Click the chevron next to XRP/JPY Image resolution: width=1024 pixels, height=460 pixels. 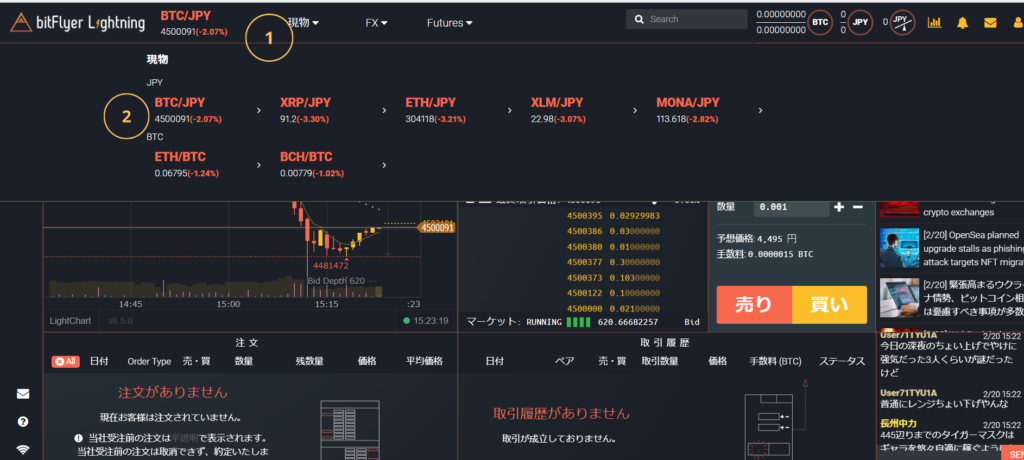384,110
